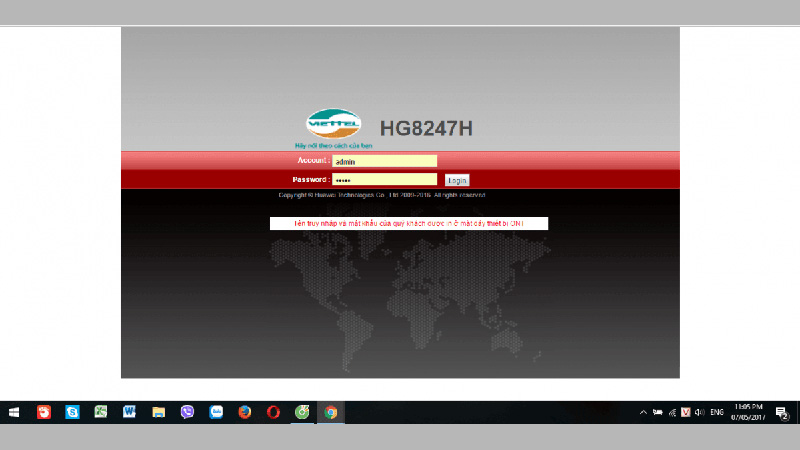Open Viber from the taskbar
Screen dimensions: 800x450
point(187,412)
